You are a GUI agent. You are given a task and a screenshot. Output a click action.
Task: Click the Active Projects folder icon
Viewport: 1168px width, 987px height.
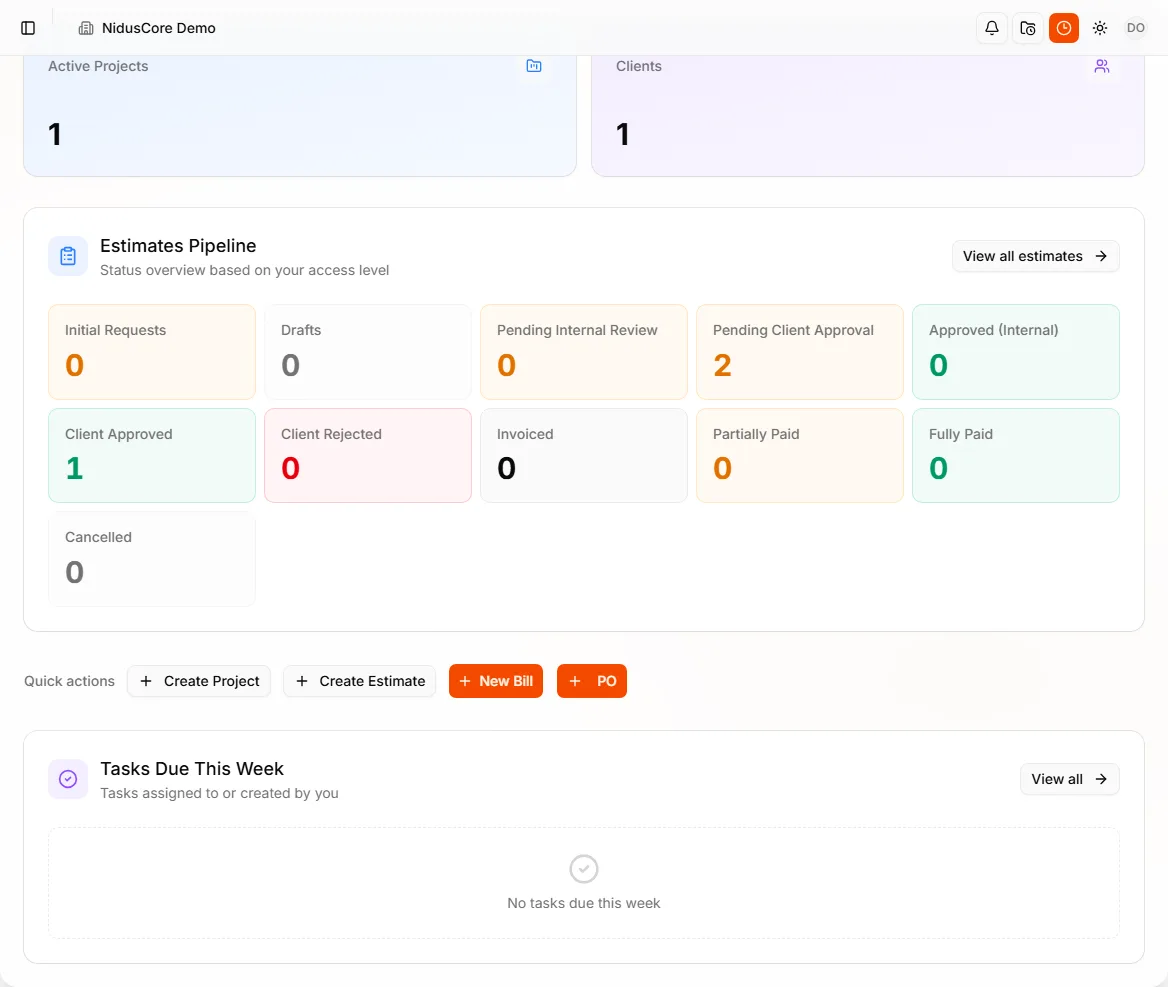pyautogui.click(x=534, y=66)
